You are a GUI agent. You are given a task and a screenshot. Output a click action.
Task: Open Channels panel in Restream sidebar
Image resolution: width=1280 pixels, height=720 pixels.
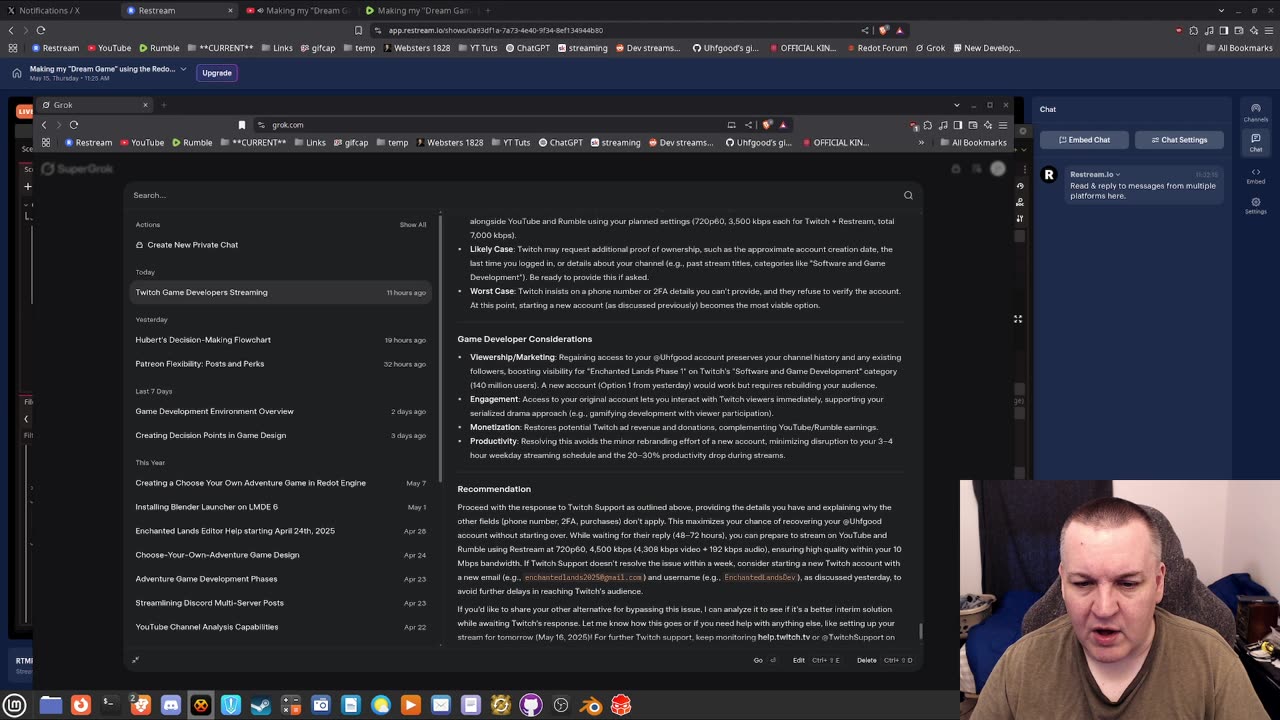pyautogui.click(x=1256, y=112)
